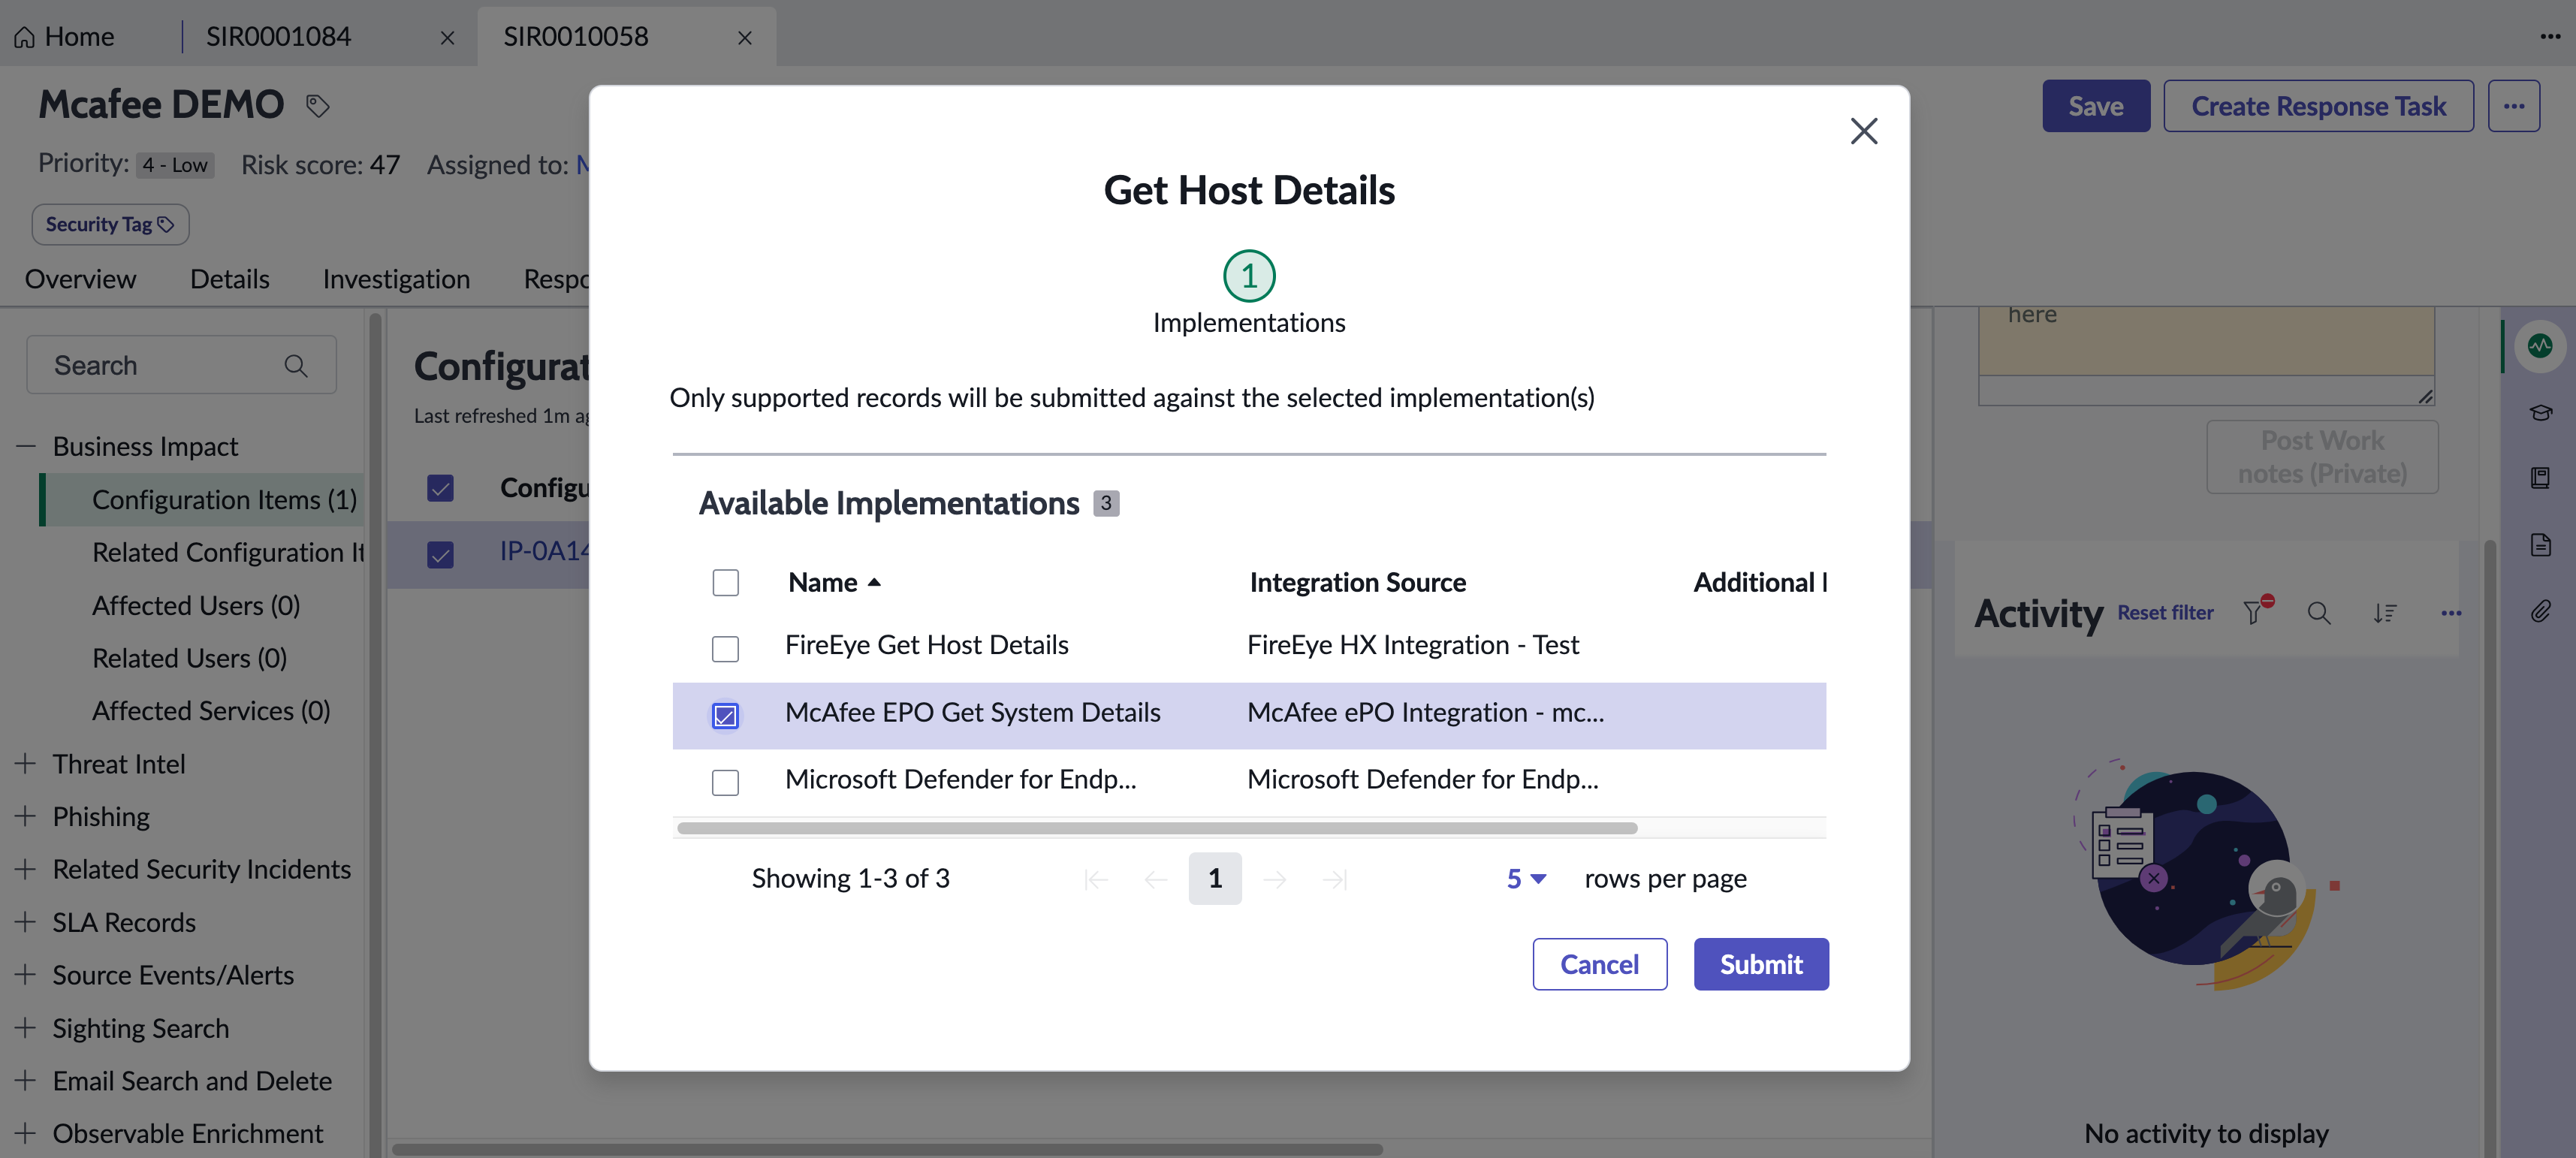Expand Related Security Incidents section
This screenshot has height=1158, width=2576.
(x=26, y=869)
